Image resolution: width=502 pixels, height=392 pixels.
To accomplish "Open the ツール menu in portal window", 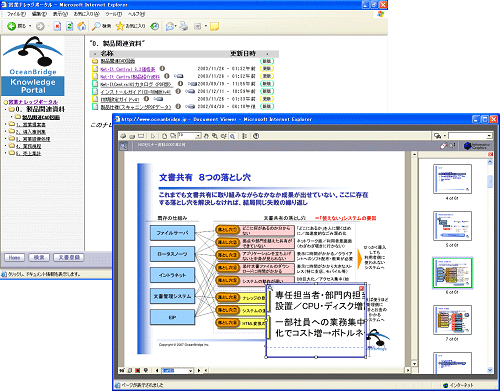I will pyautogui.click(x=114, y=14).
